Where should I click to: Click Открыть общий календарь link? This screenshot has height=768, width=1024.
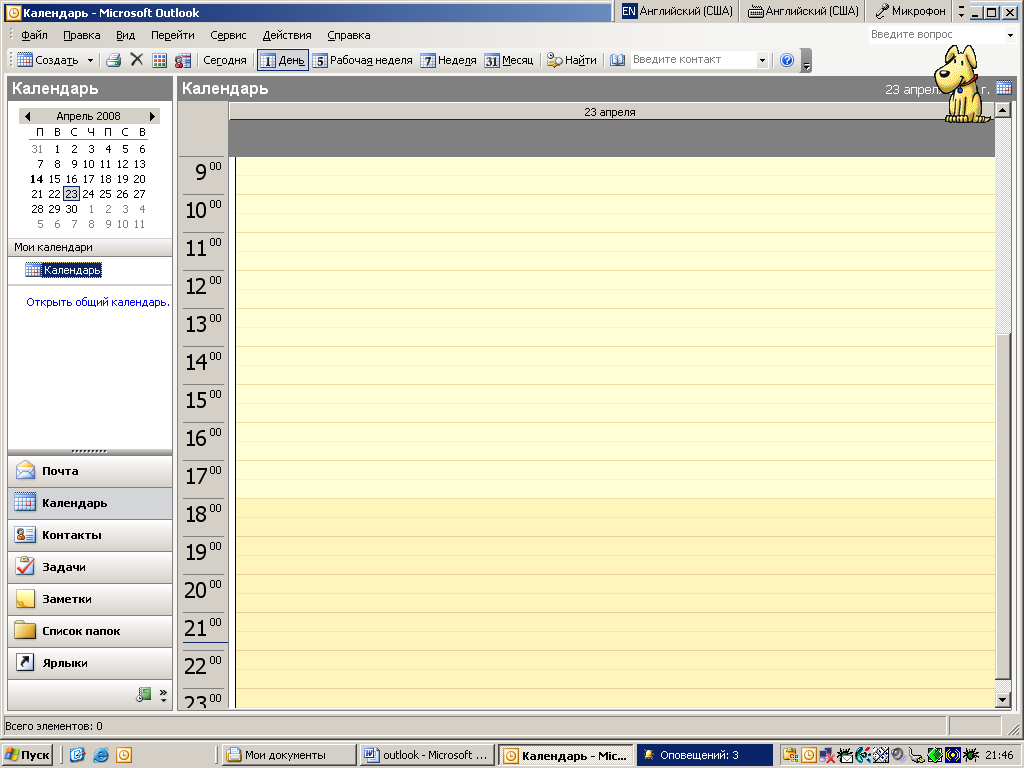click(x=97, y=302)
